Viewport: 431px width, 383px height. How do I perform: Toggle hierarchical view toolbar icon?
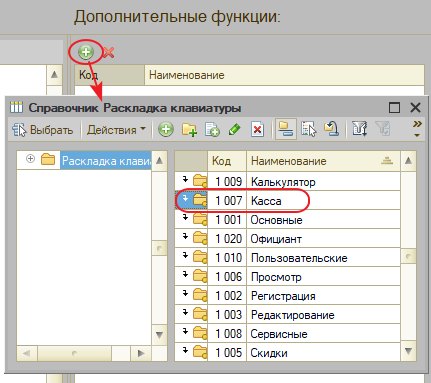click(x=286, y=129)
